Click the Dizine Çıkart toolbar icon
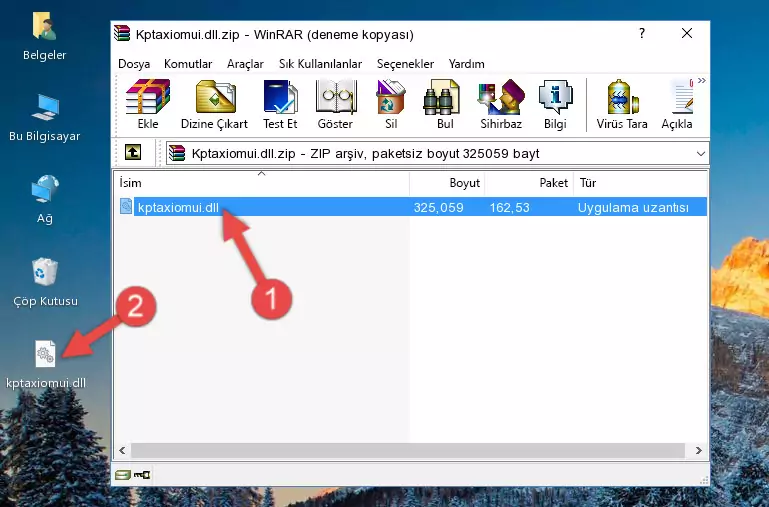This screenshot has height=507, width=769. click(x=214, y=104)
